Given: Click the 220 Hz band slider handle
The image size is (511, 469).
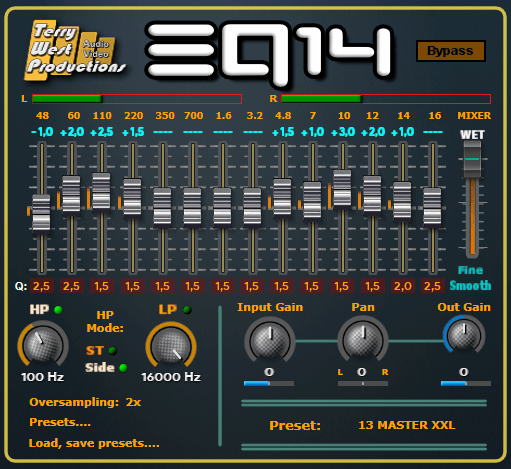Looking at the screenshot, I should point(132,199).
